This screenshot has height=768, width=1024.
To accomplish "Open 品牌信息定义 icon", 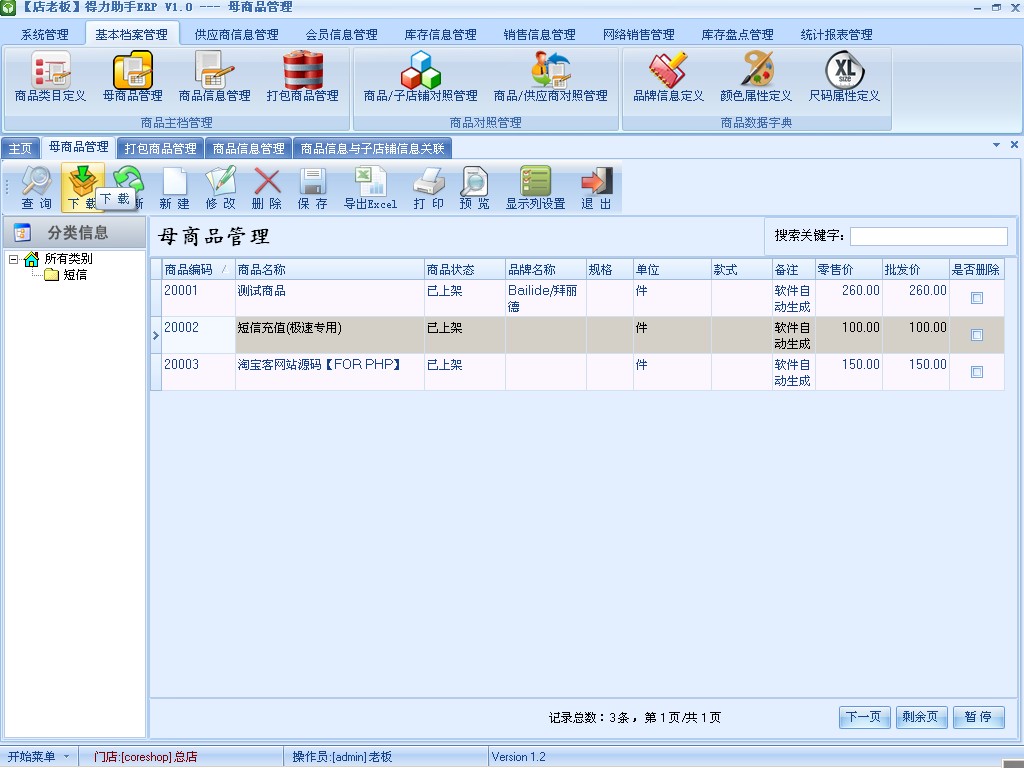I will point(668,77).
